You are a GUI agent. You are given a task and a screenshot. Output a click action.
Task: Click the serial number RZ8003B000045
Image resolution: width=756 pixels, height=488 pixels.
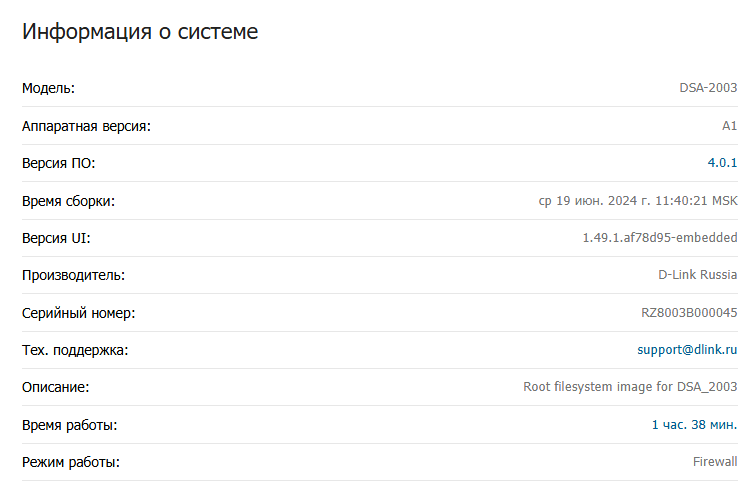tap(689, 313)
